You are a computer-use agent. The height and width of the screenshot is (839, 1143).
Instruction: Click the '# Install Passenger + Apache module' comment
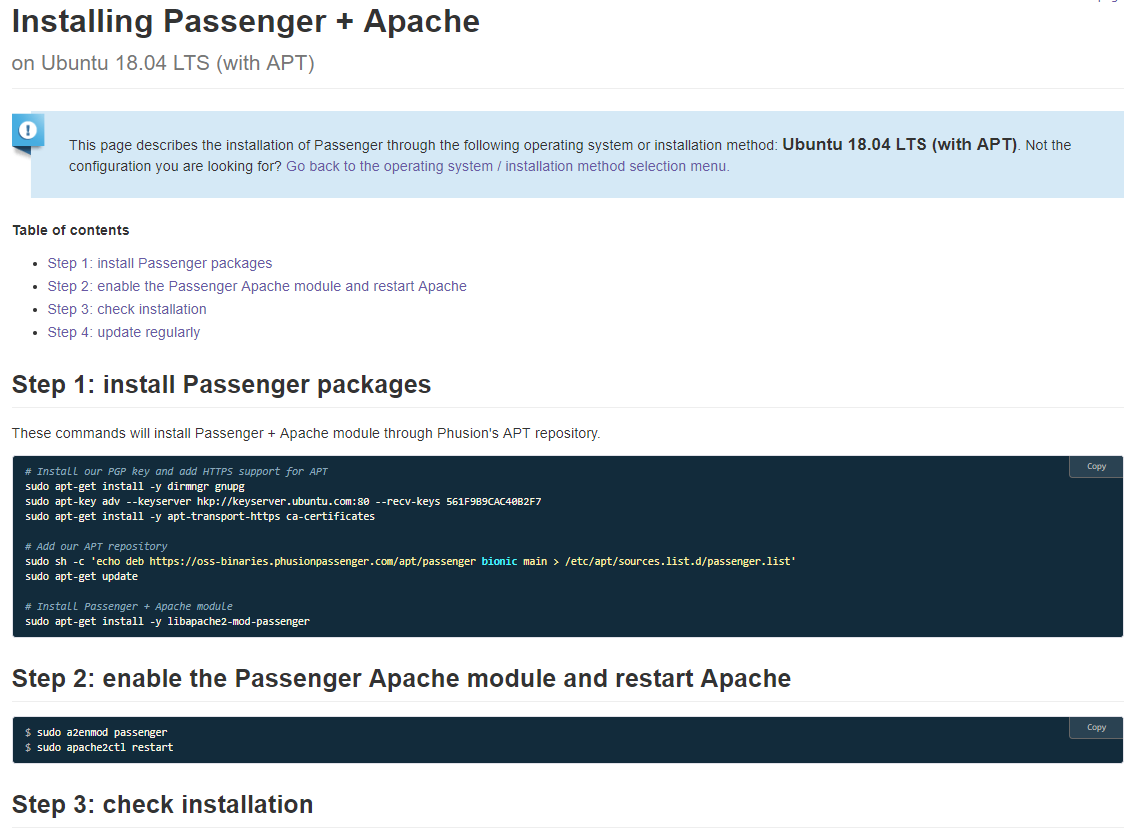coord(129,606)
